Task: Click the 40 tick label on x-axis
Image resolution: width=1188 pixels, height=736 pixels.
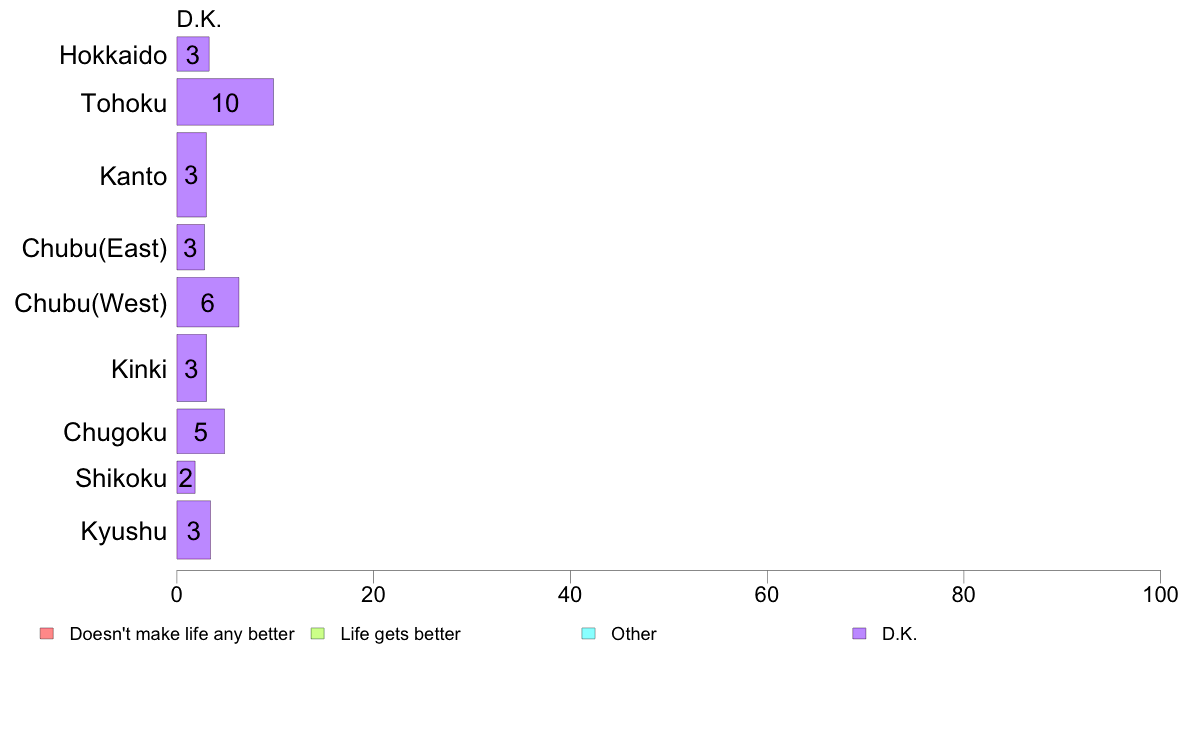Action: click(570, 595)
